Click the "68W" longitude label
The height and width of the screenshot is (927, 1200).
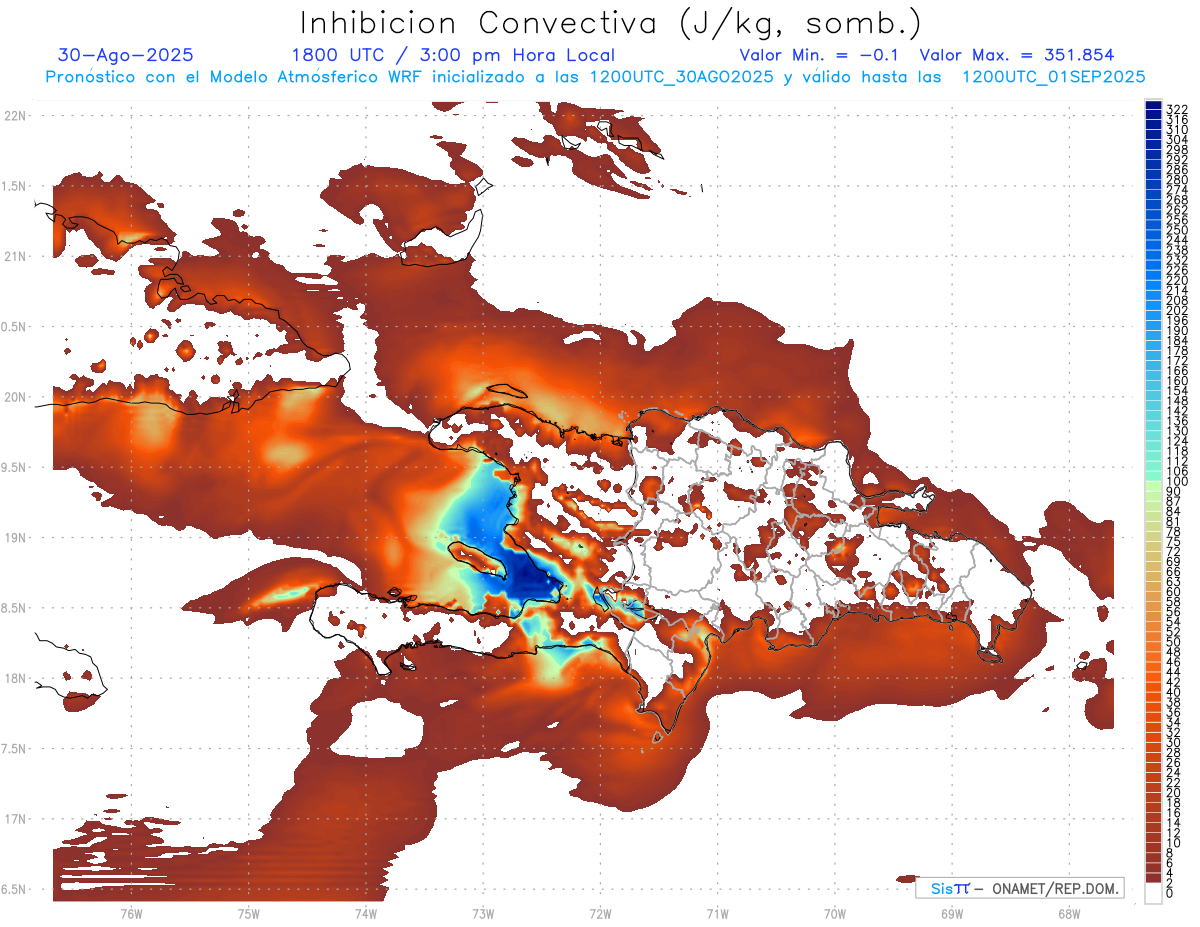click(1069, 913)
